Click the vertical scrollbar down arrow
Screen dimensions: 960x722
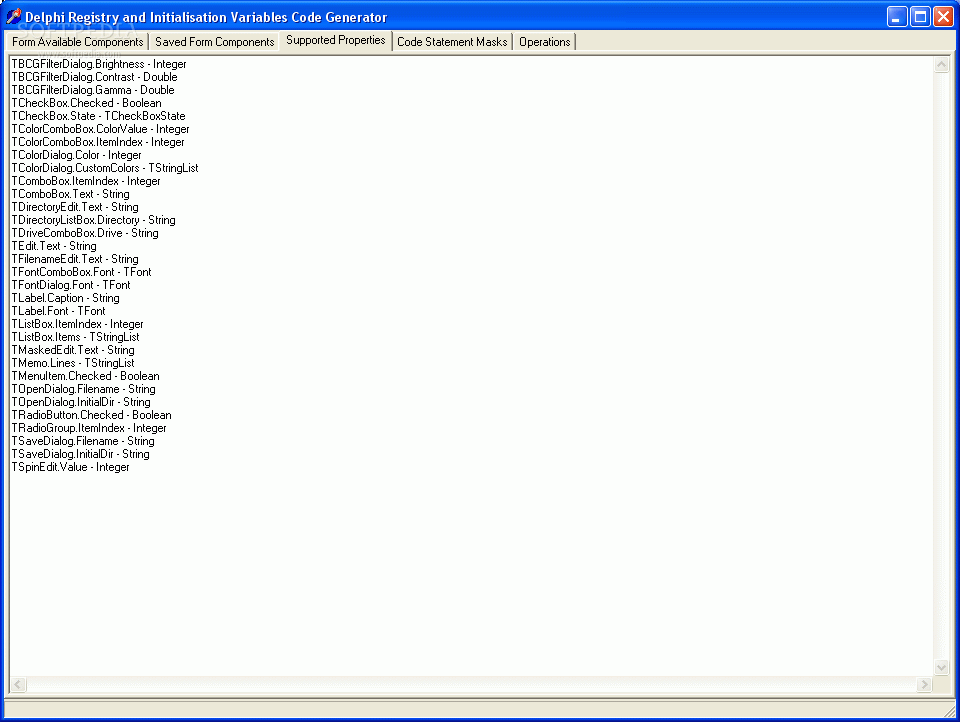(942, 667)
